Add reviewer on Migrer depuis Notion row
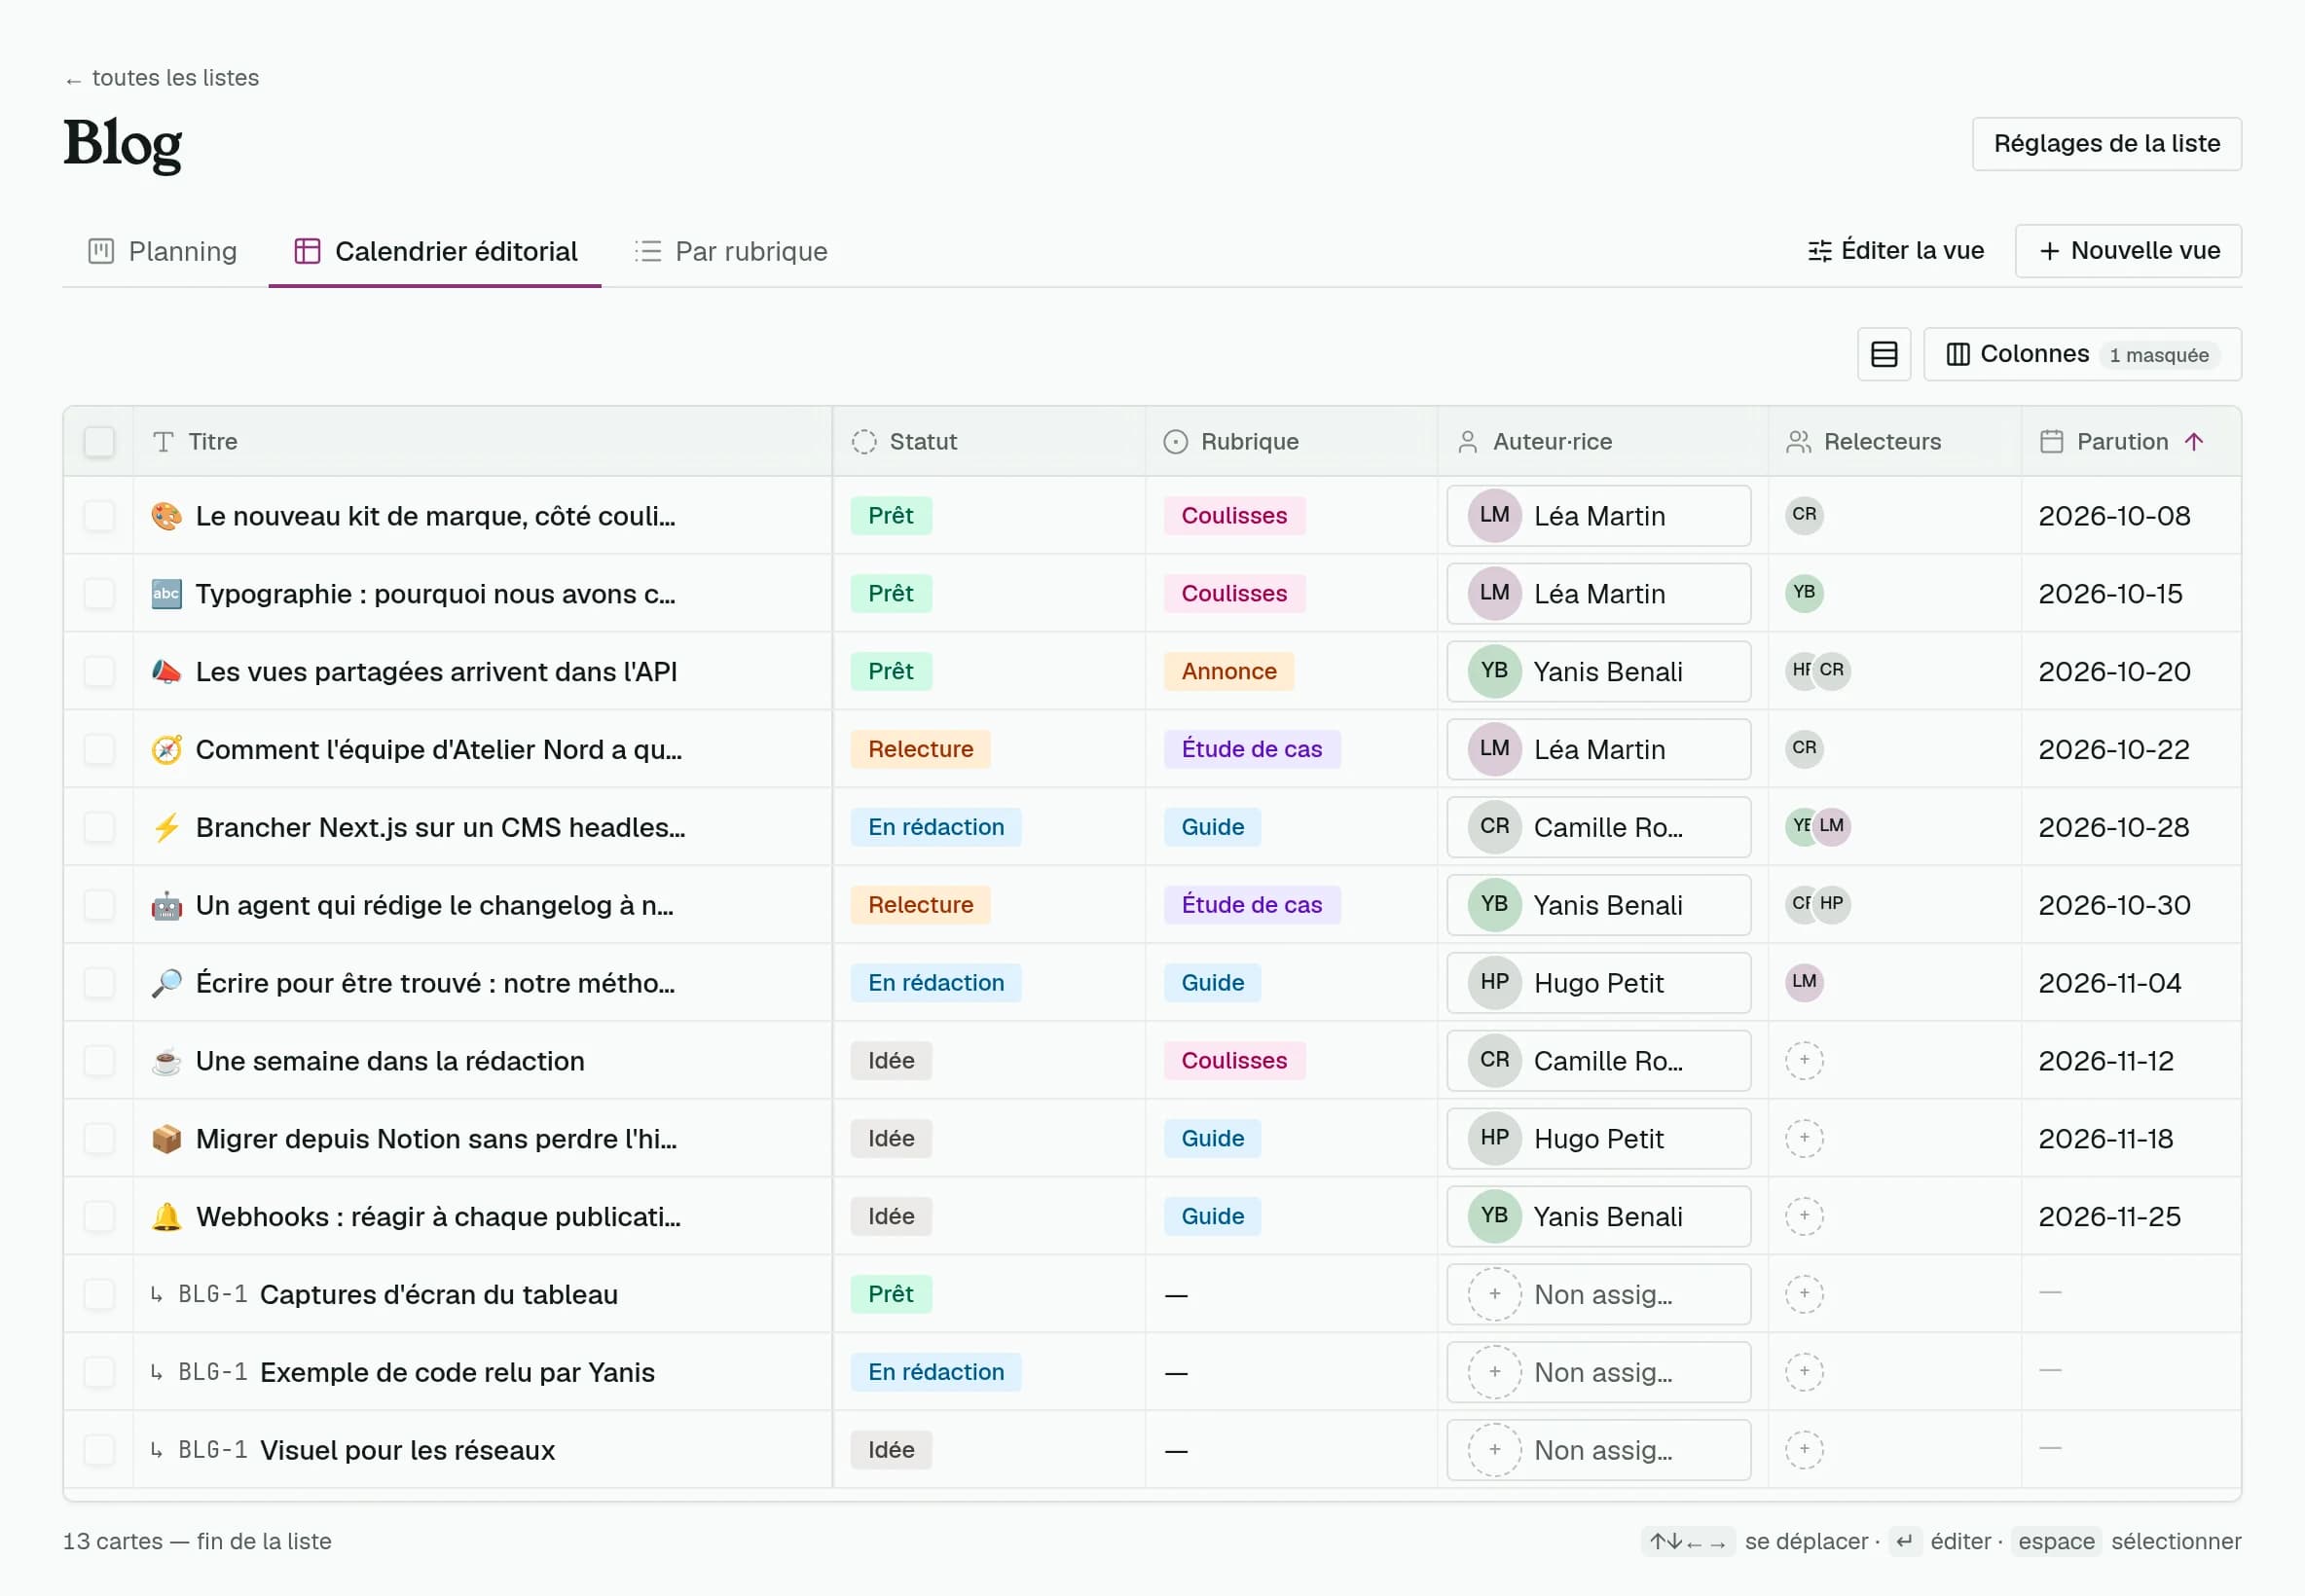Screen dimensions: 2305x1596 tap(1804, 1138)
